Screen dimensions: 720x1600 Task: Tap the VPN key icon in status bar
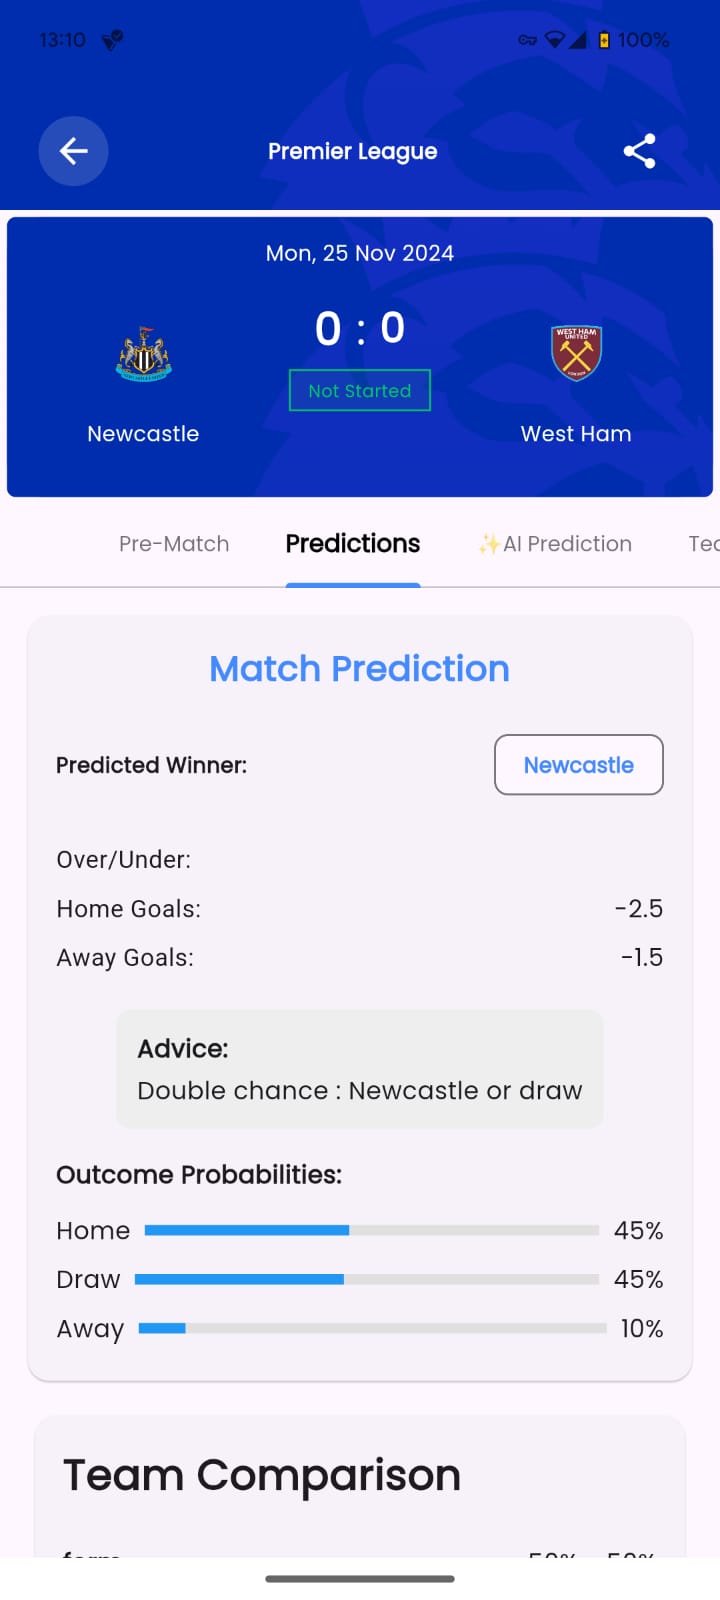(527, 40)
